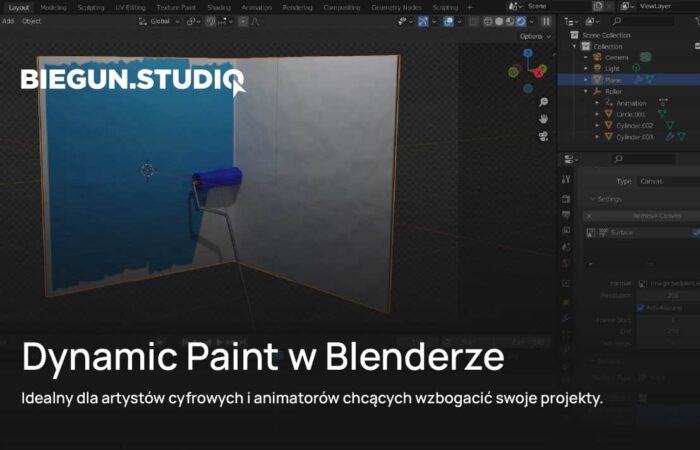Open the viewport shading options dropdown
Viewport: 700px width, 450px height.
(531, 21)
